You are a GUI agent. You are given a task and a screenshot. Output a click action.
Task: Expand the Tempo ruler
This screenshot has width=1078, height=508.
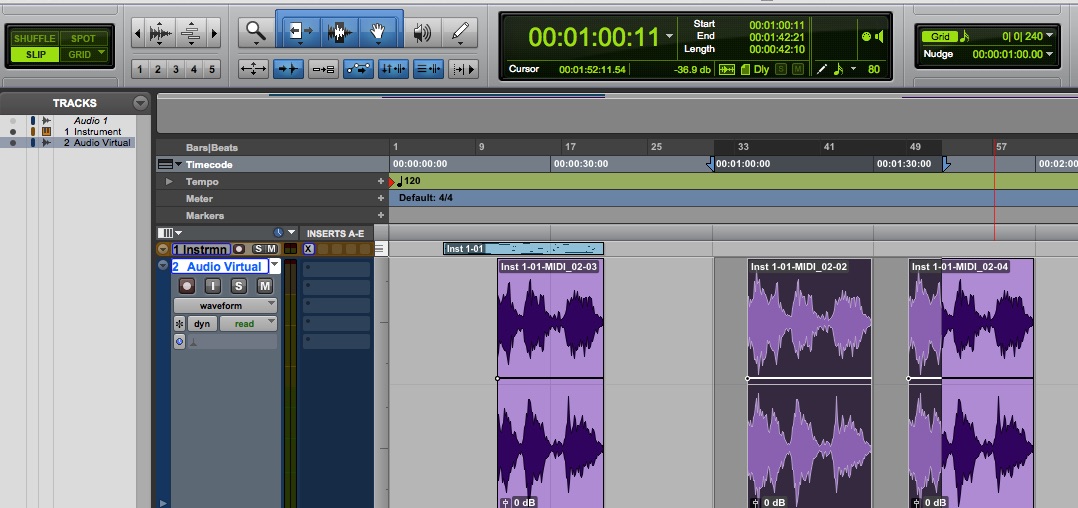169,181
